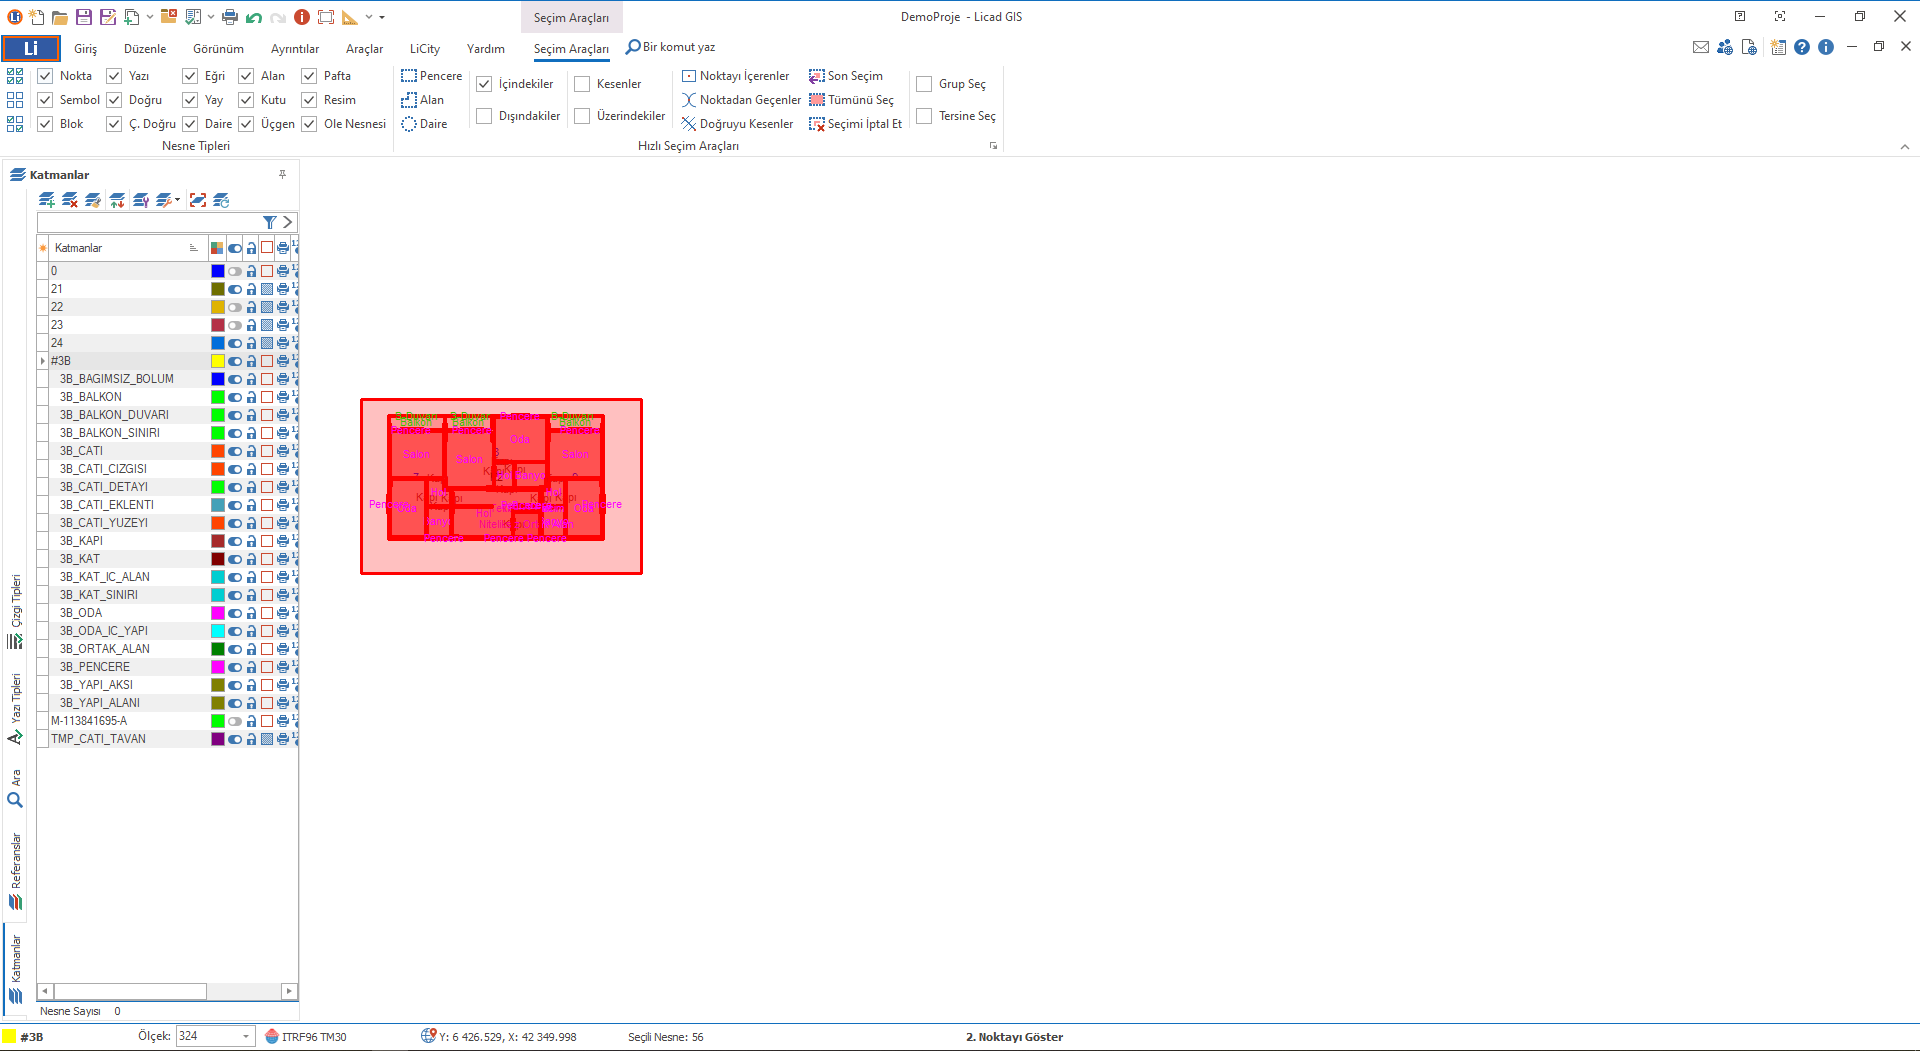Click the arrow next to the layer filter icon
The width and height of the screenshot is (1920, 1051).
click(x=287, y=222)
